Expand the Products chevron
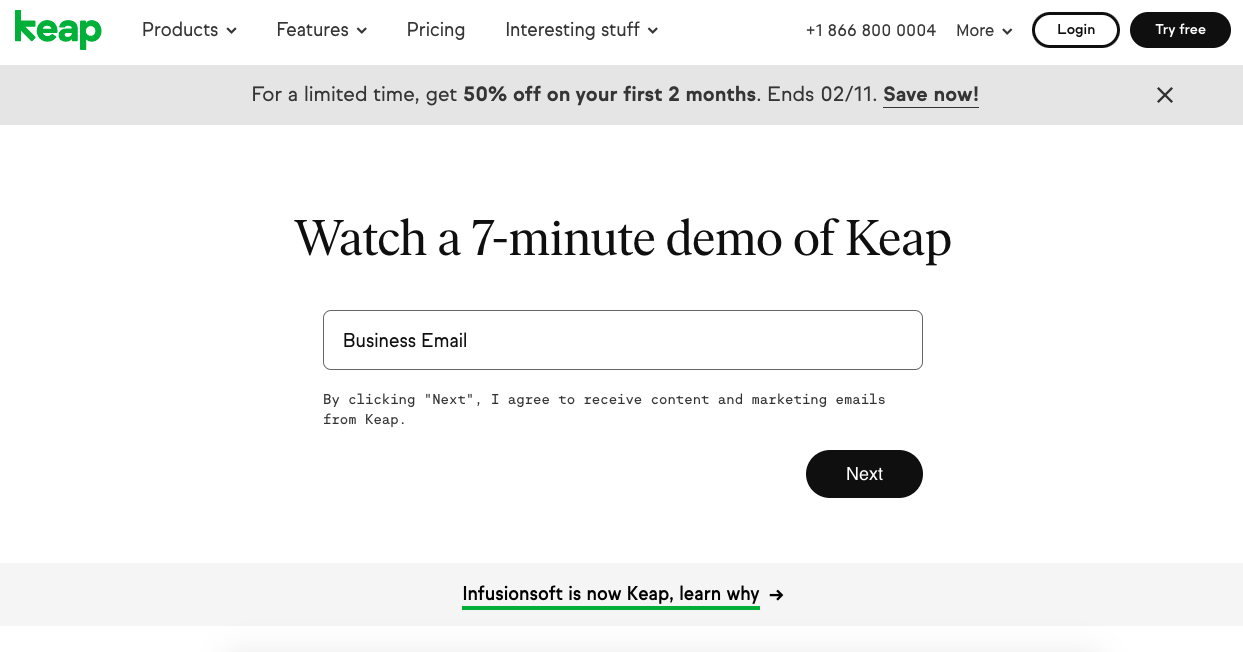This screenshot has width=1243, height=652. point(232,31)
